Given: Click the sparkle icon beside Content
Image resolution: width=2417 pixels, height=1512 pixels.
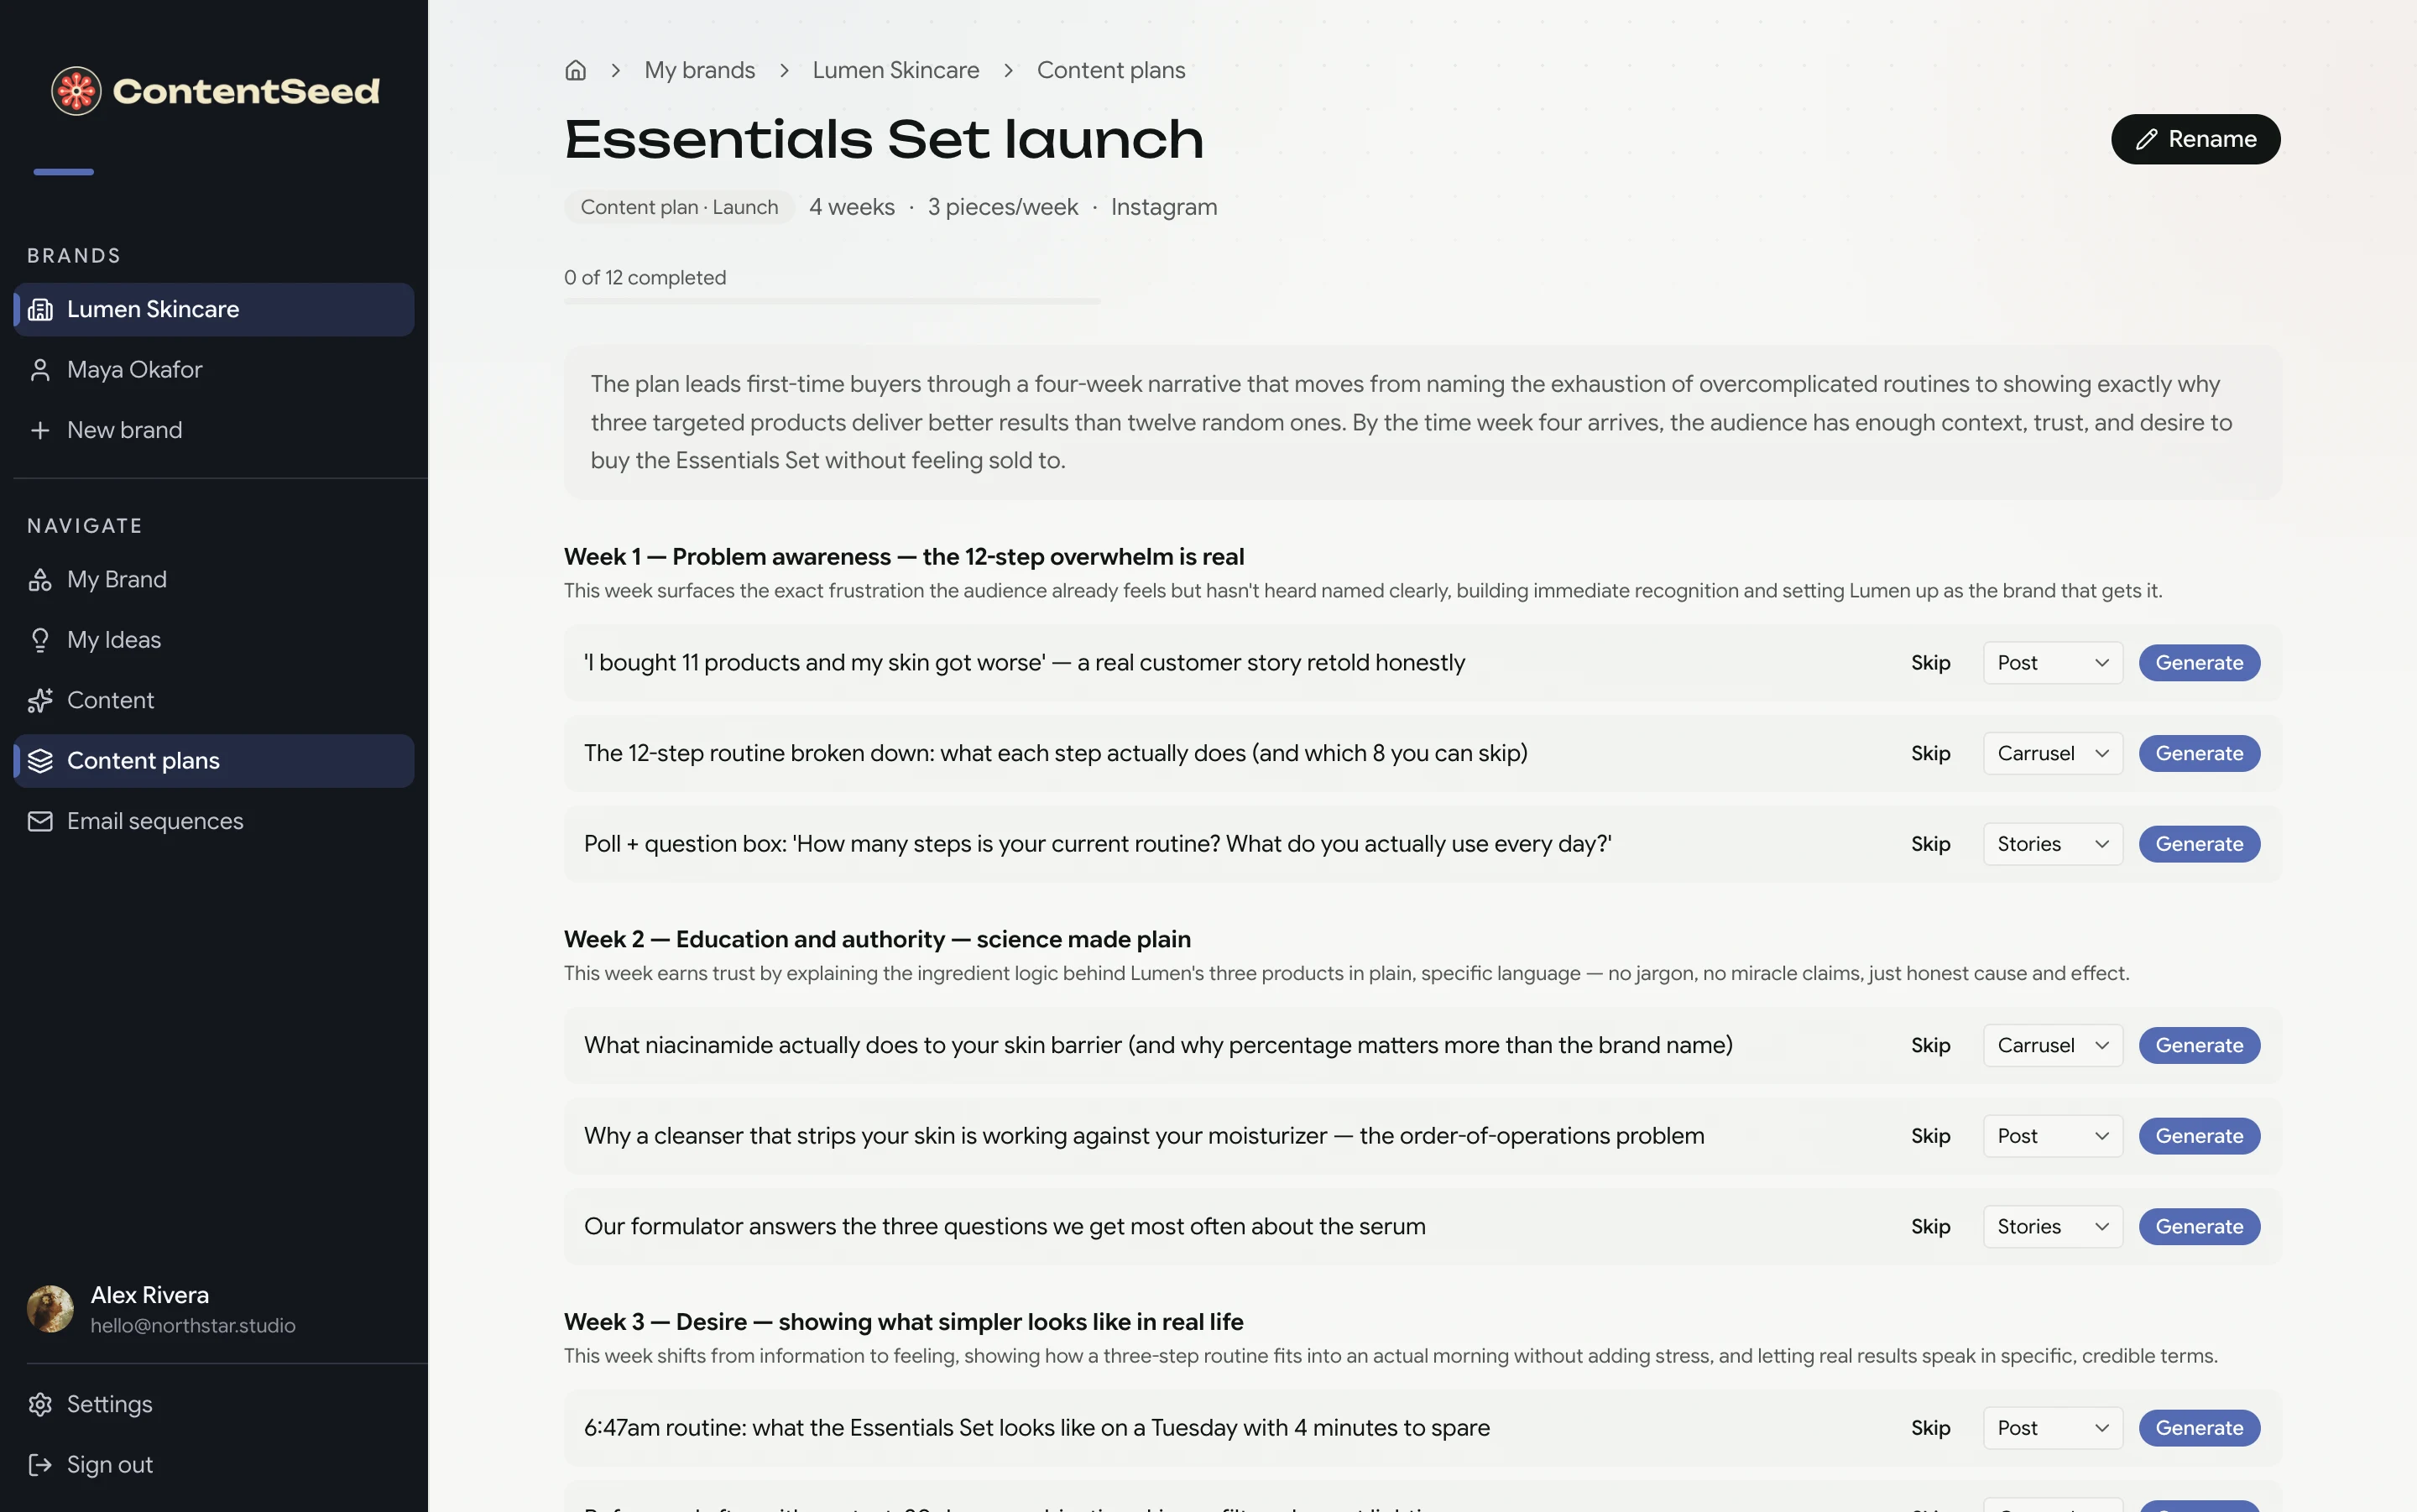Looking at the screenshot, I should click(x=40, y=700).
